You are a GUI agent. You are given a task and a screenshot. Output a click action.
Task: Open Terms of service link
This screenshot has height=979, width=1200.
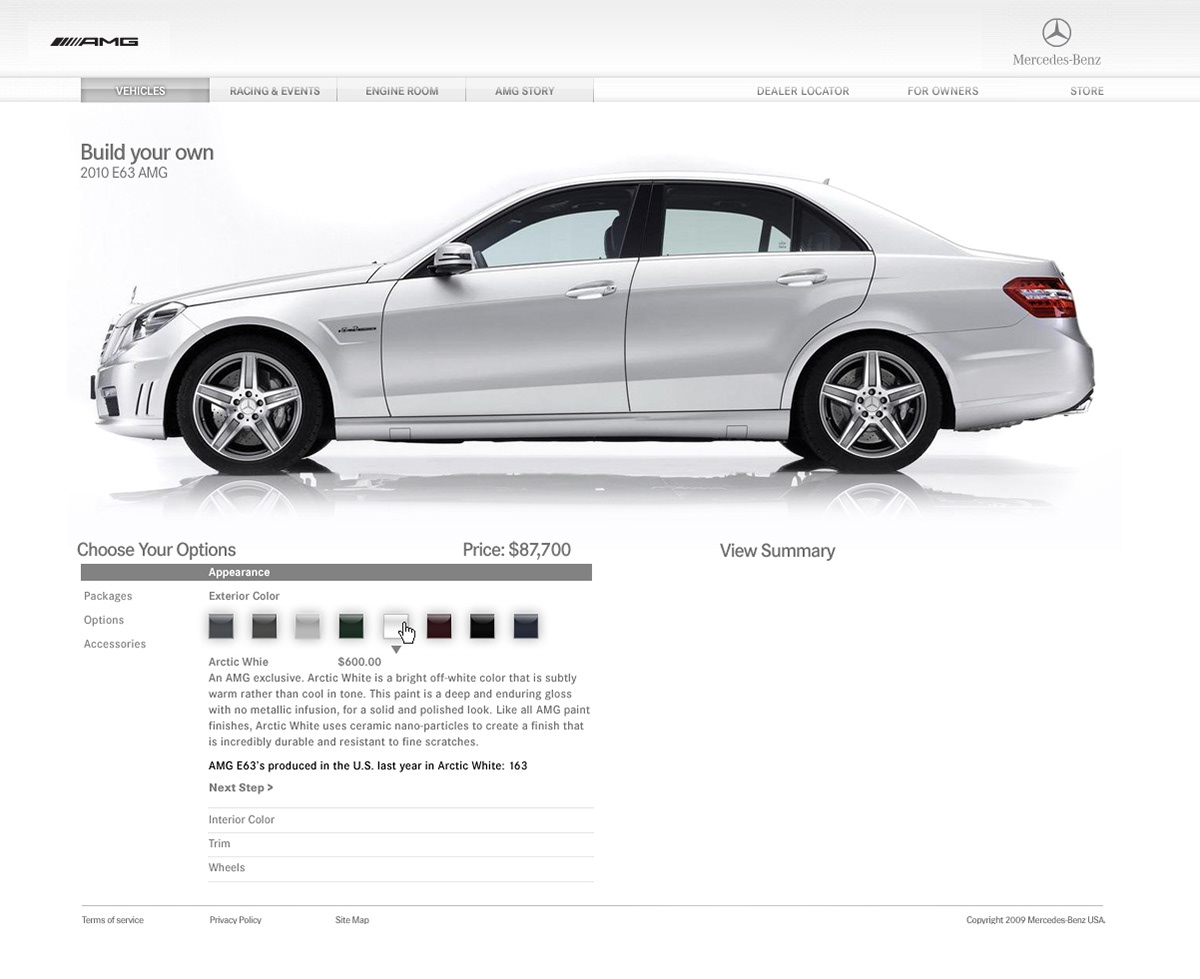[x=113, y=920]
